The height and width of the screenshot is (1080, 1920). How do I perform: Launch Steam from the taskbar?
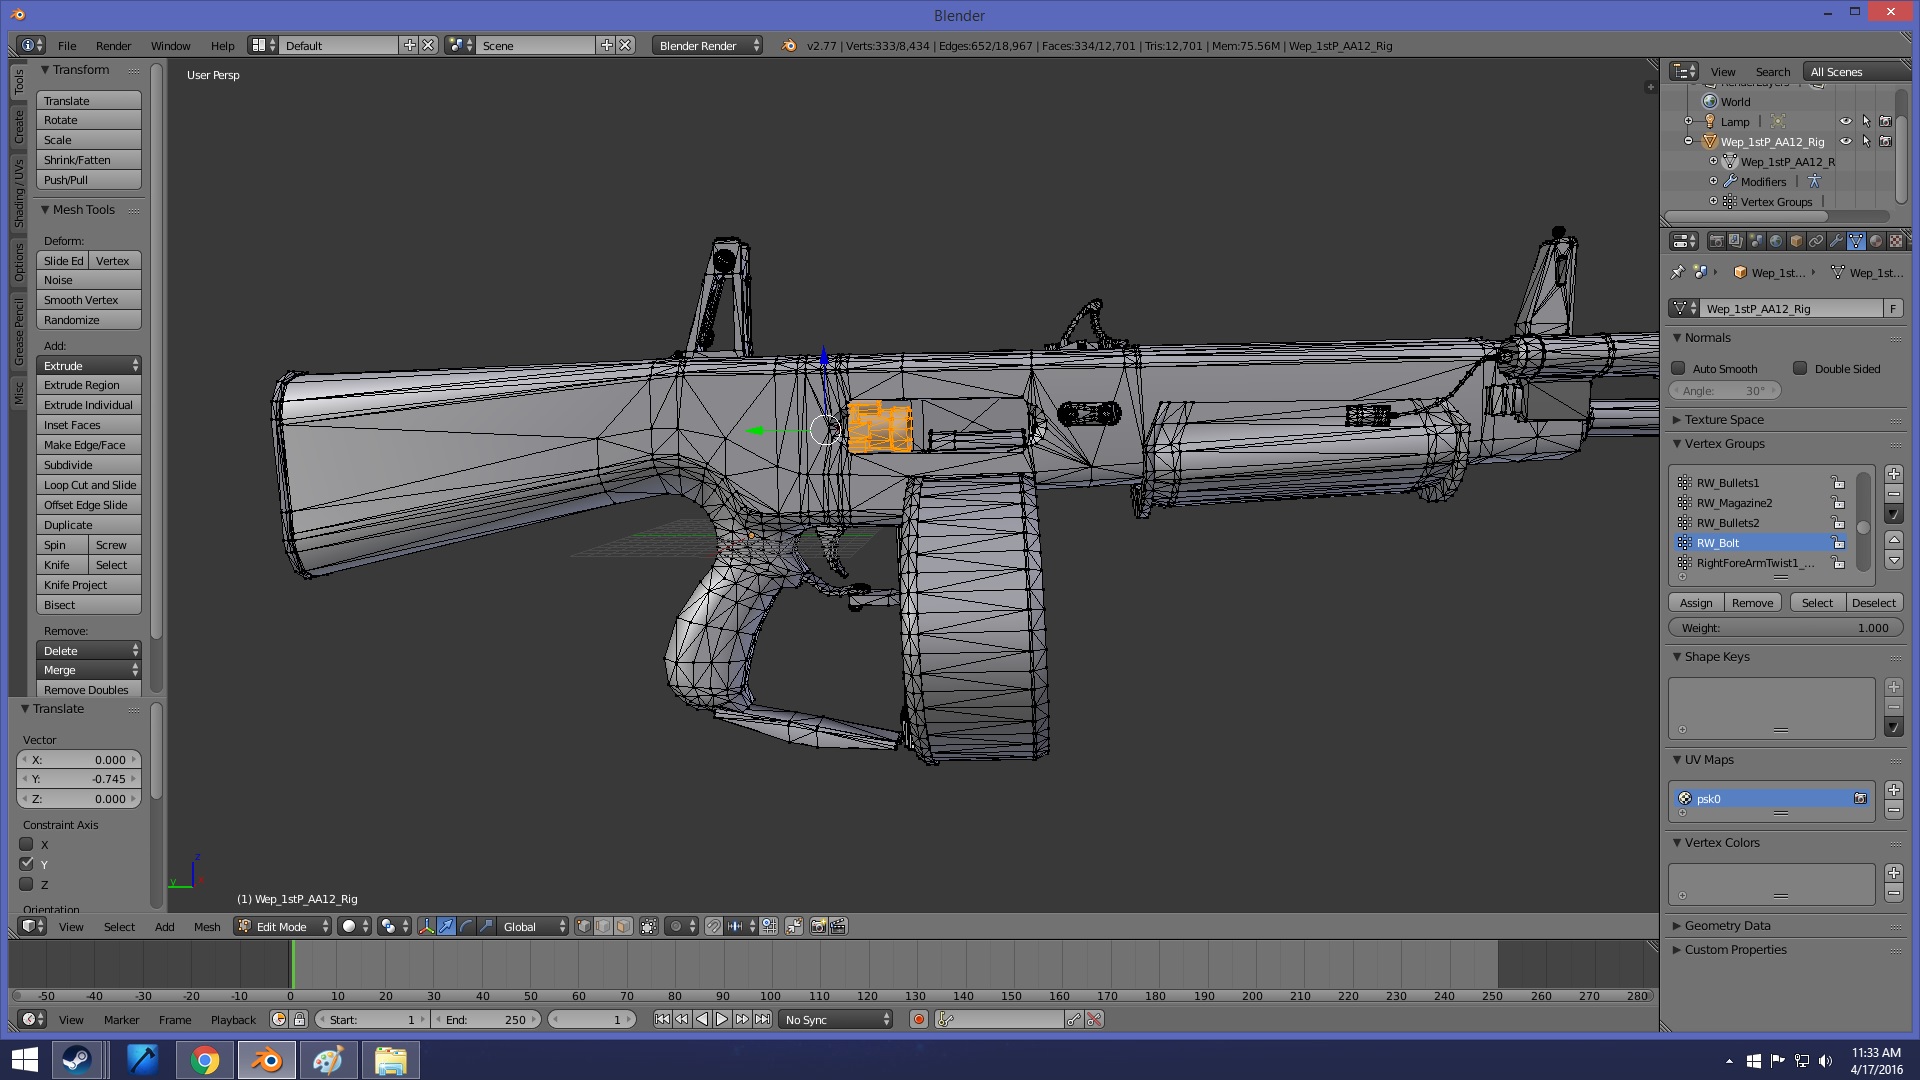pyautogui.click(x=77, y=1060)
